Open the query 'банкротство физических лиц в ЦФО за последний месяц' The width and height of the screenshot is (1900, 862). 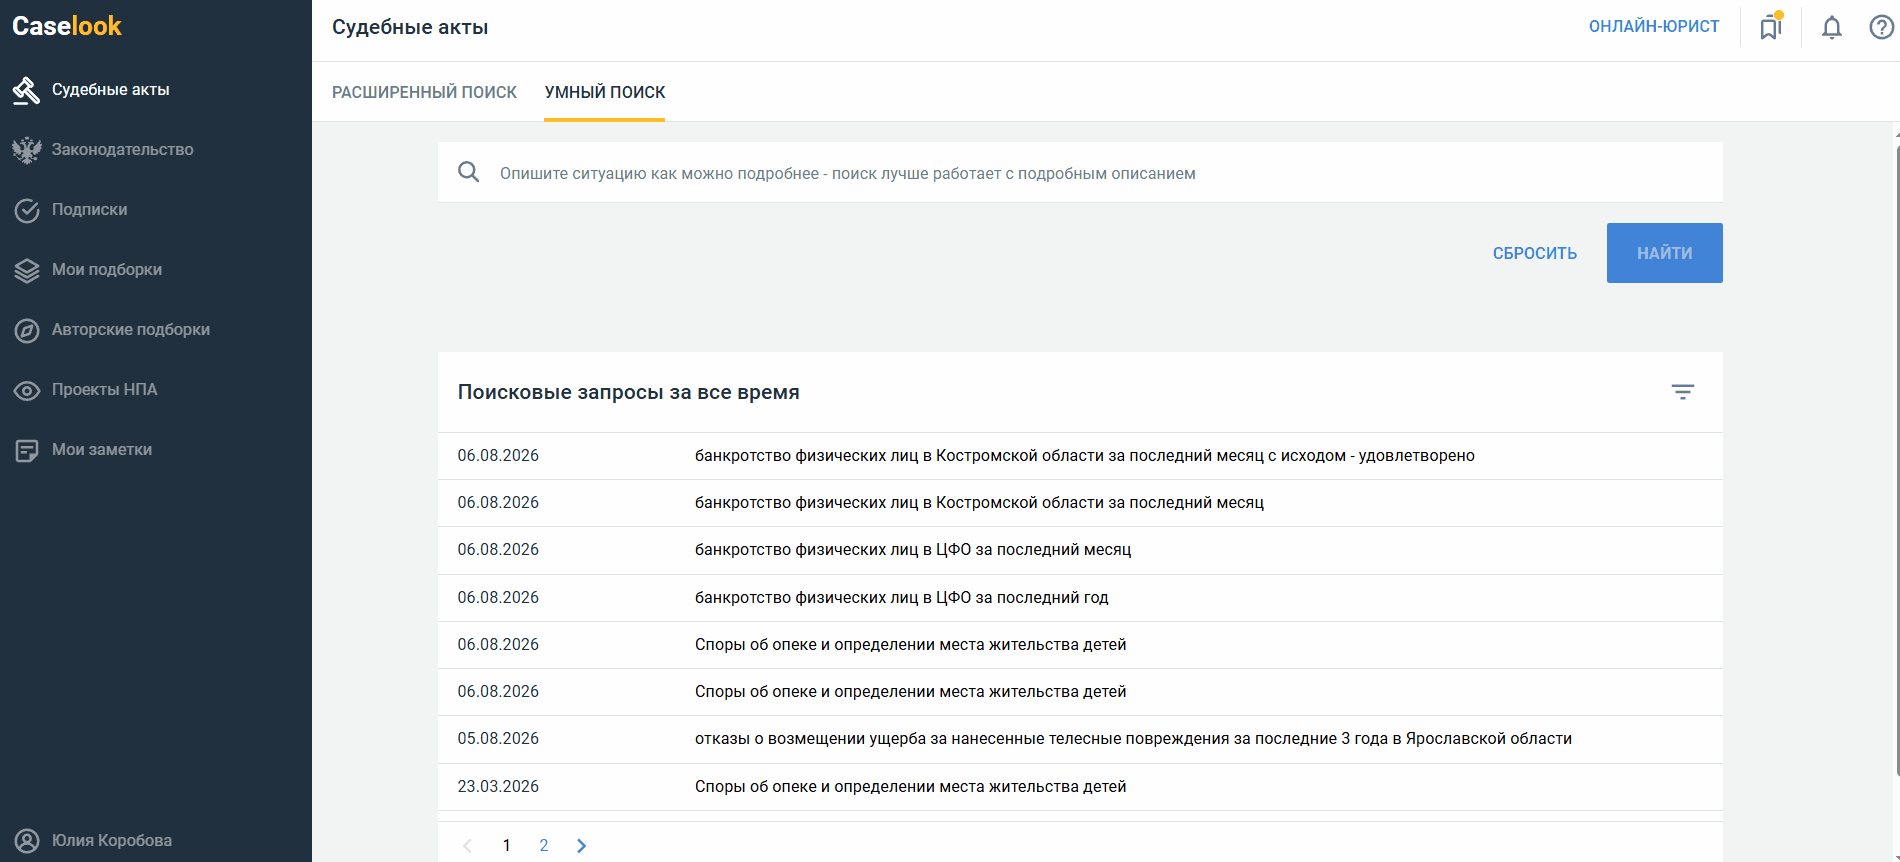(1080, 550)
